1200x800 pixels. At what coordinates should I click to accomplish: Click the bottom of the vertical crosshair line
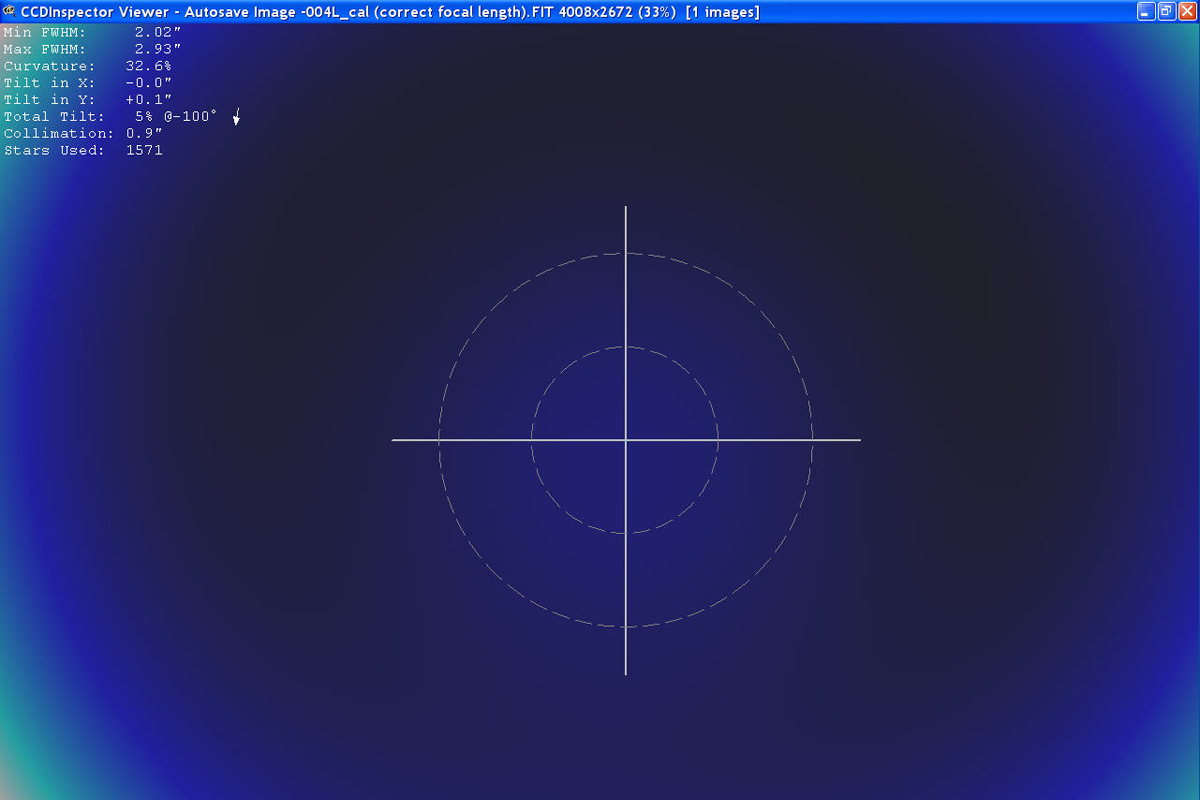coord(626,672)
